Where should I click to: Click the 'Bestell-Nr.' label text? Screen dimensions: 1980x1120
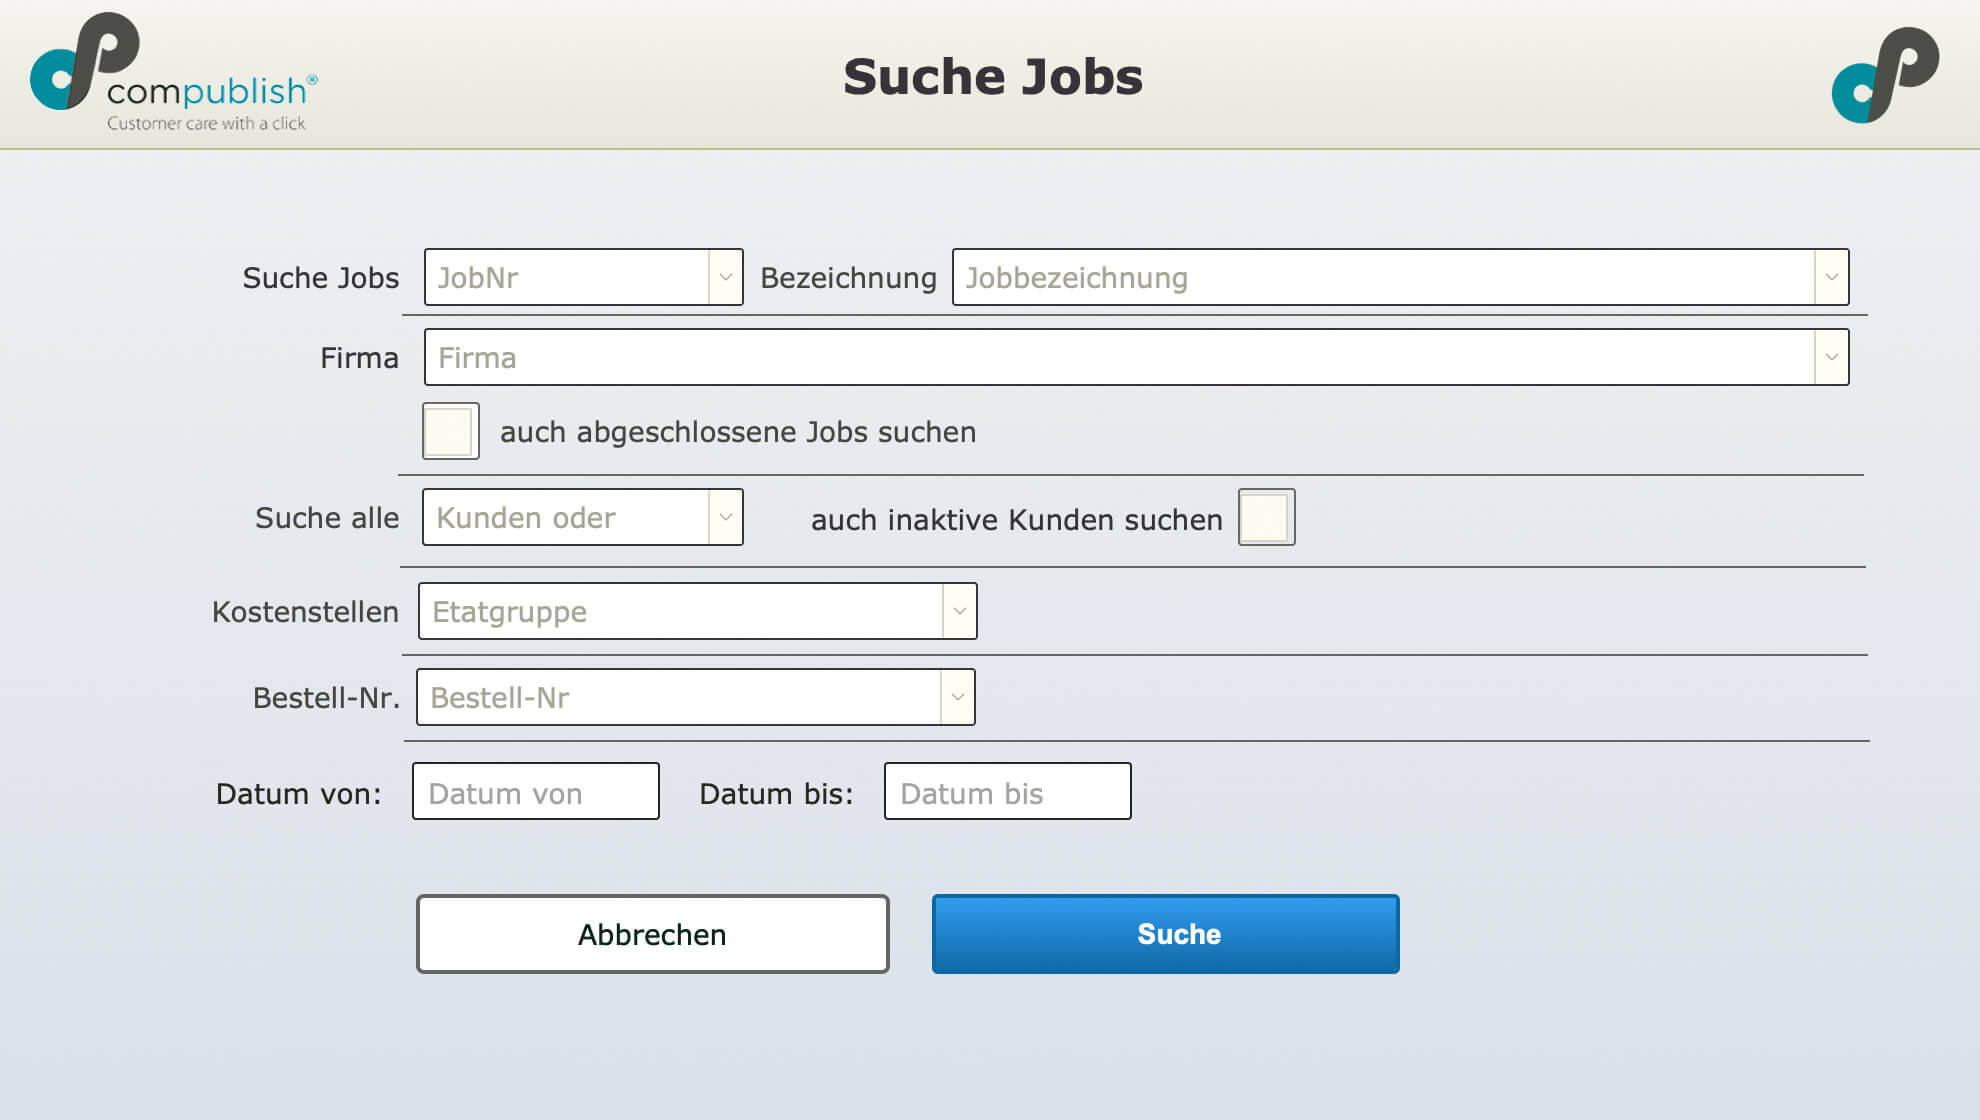pyautogui.click(x=326, y=698)
